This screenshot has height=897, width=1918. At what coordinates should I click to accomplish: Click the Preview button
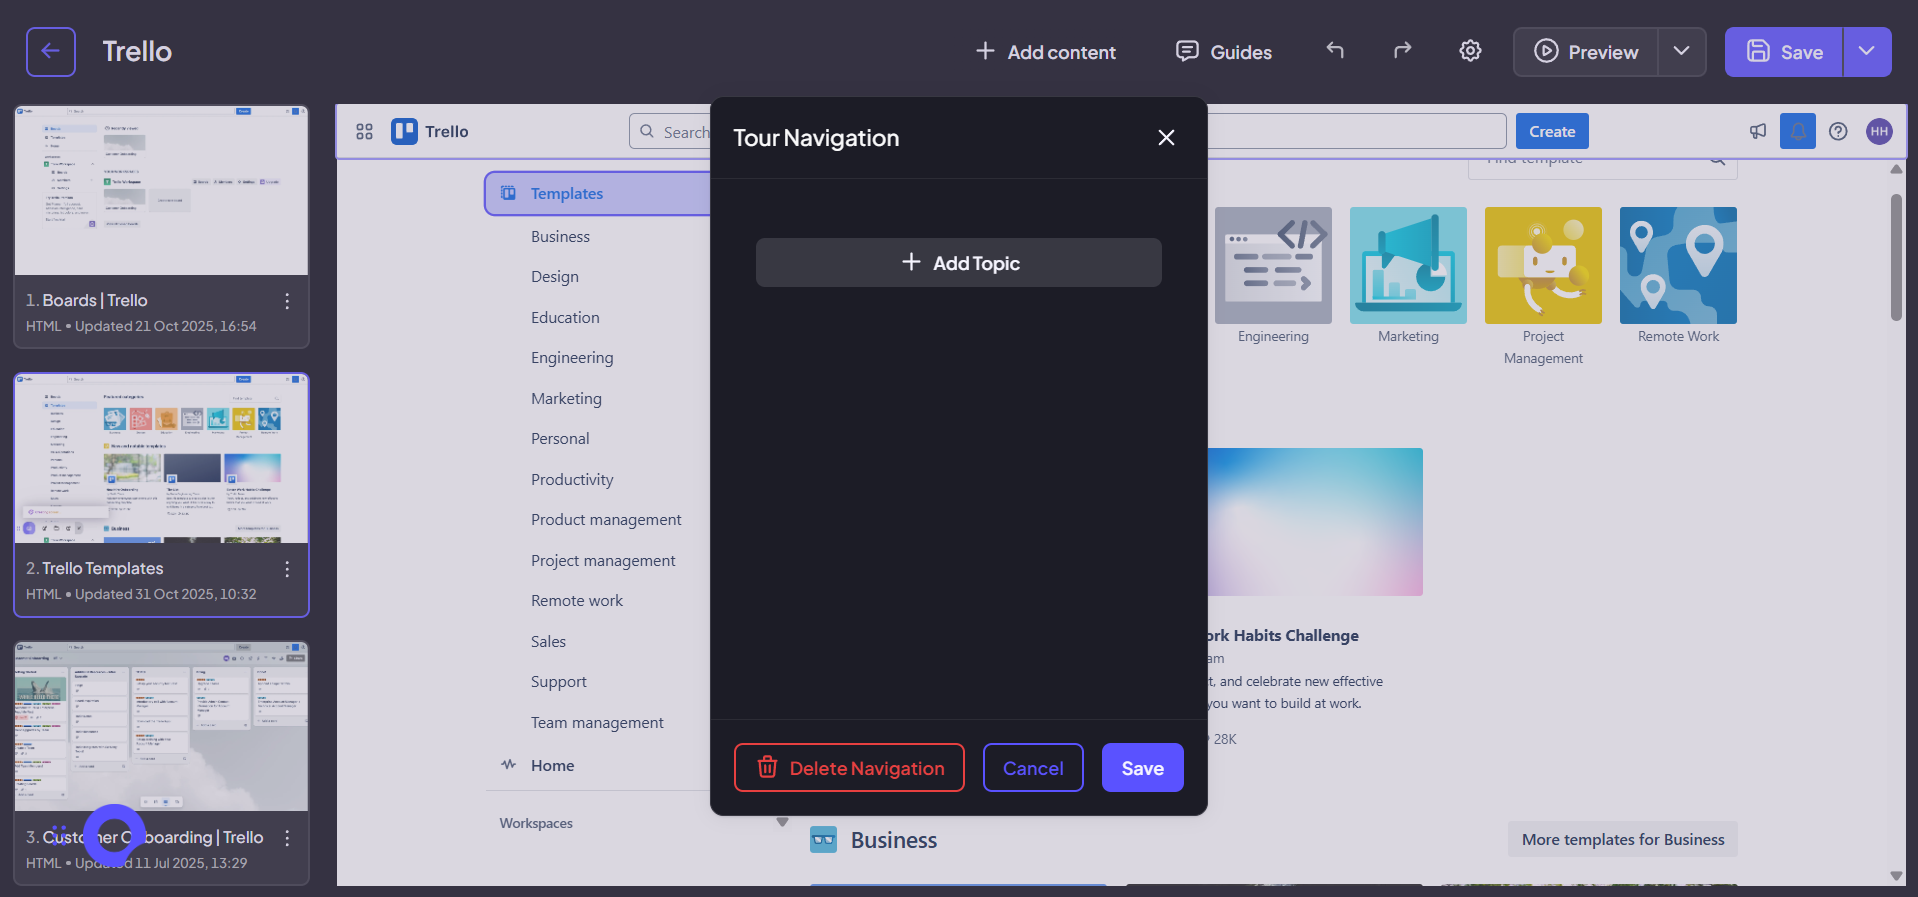click(1586, 52)
